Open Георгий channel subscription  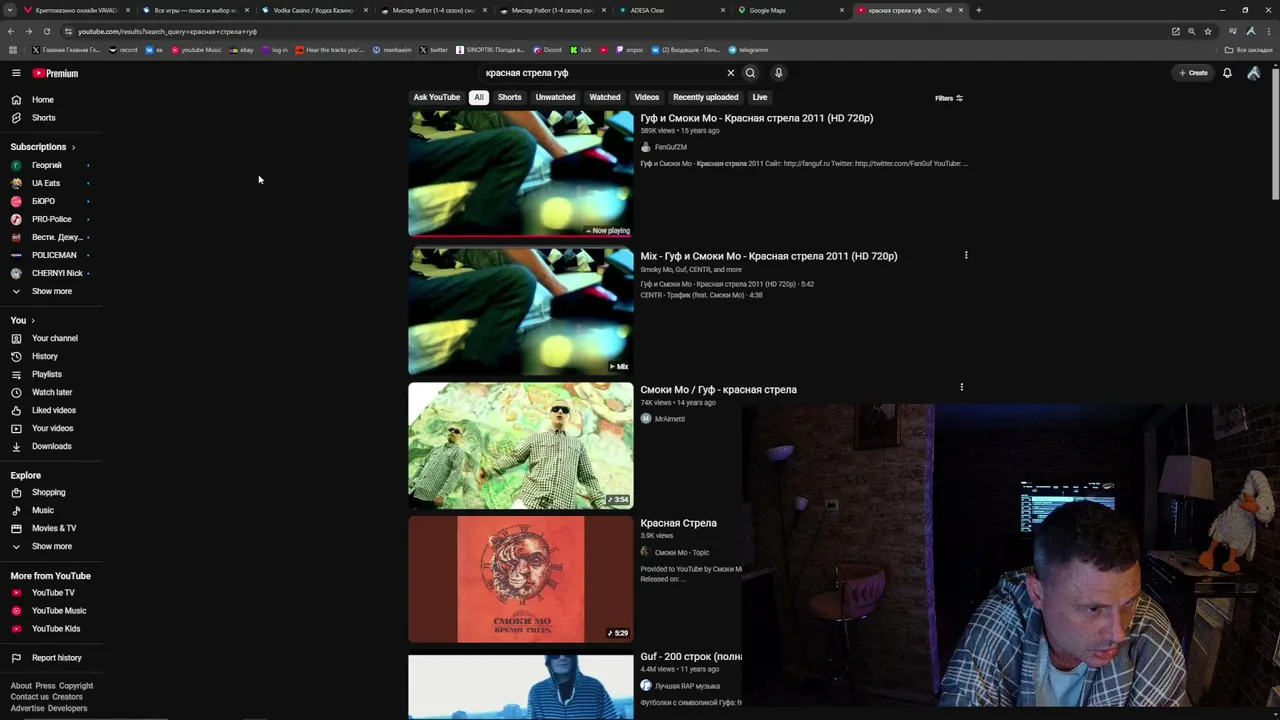pyautogui.click(x=46, y=165)
